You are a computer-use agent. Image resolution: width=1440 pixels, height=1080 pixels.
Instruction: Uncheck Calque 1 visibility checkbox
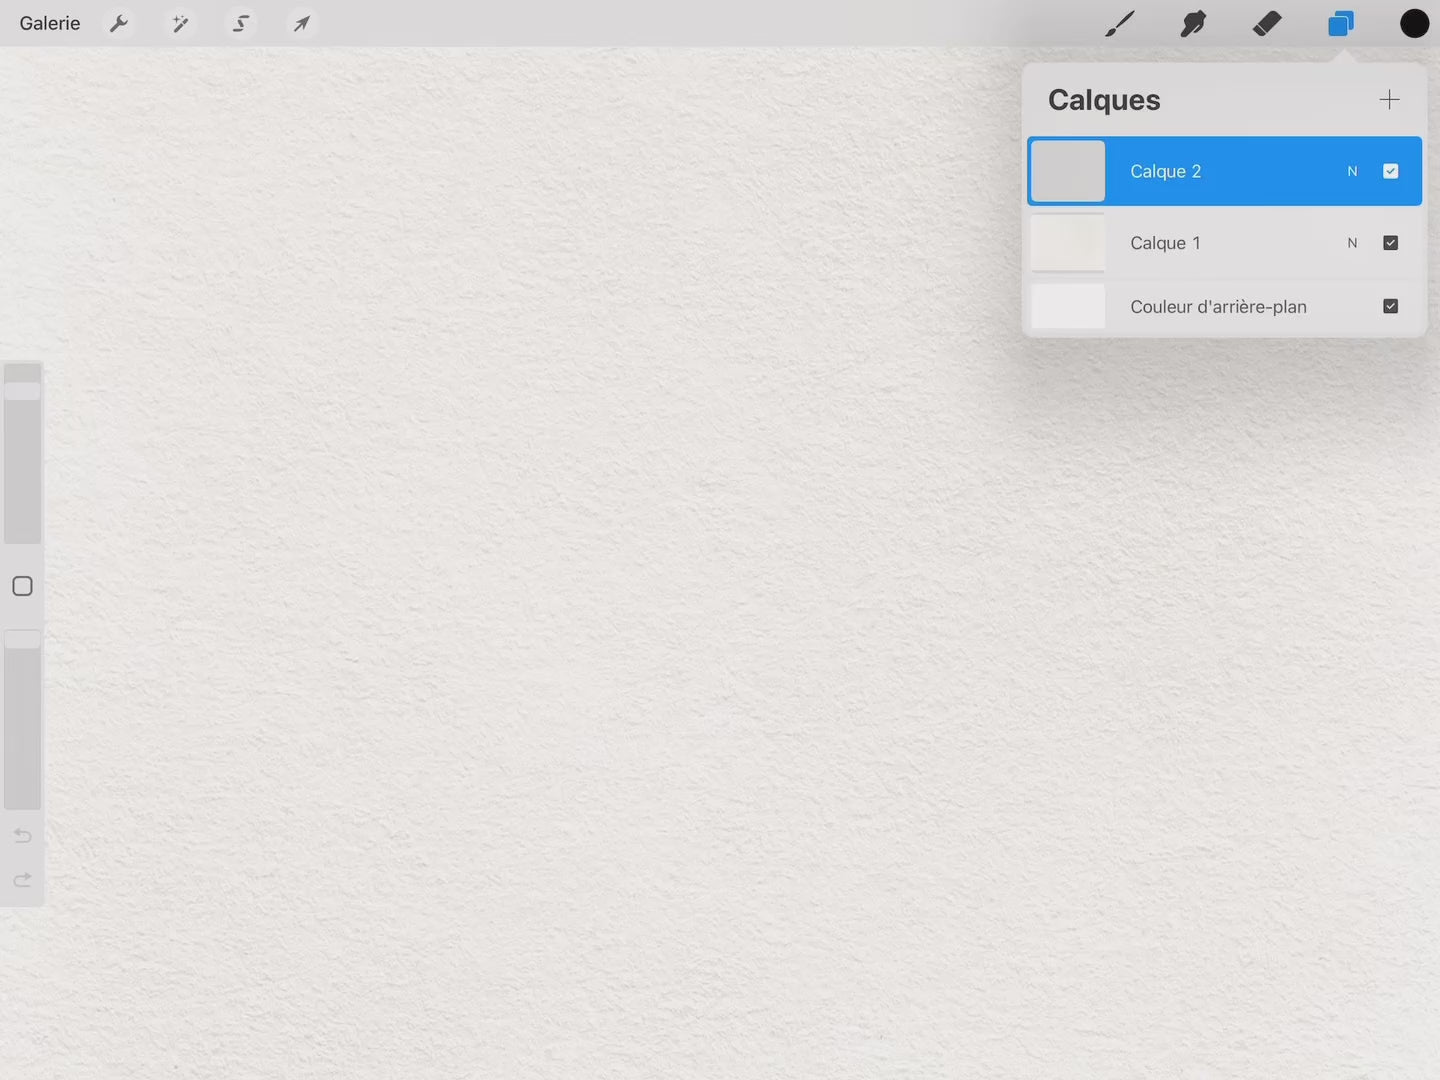1390,243
